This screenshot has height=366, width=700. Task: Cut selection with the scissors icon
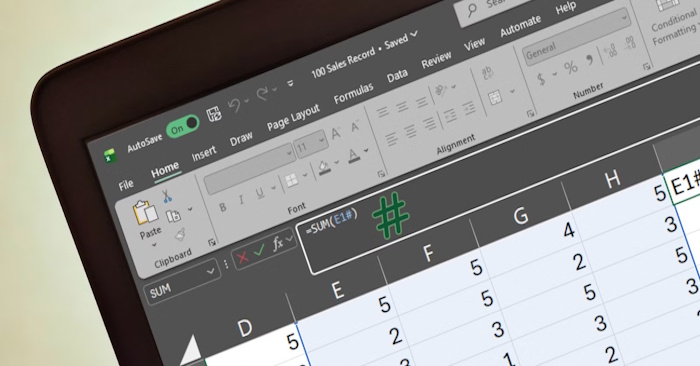(x=167, y=196)
